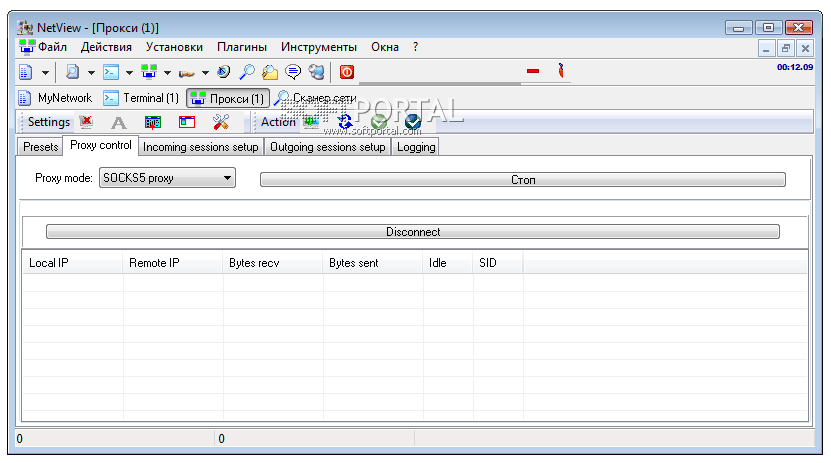Open the Действия menu
The height and width of the screenshot is (463, 831).
coord(106,47)
